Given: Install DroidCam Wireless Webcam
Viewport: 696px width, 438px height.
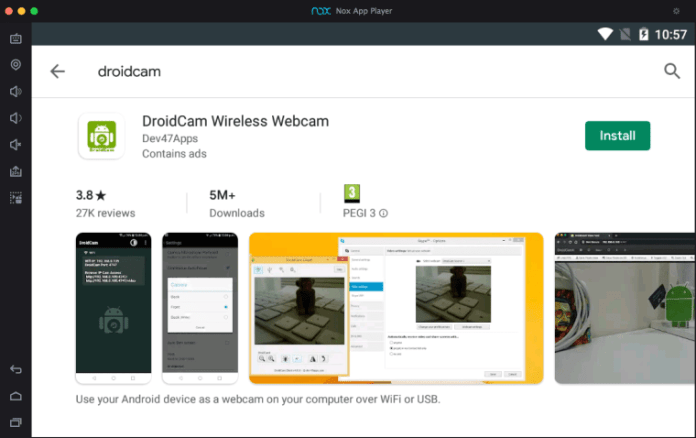Looking at the screenshot, I should click(617, 136).
